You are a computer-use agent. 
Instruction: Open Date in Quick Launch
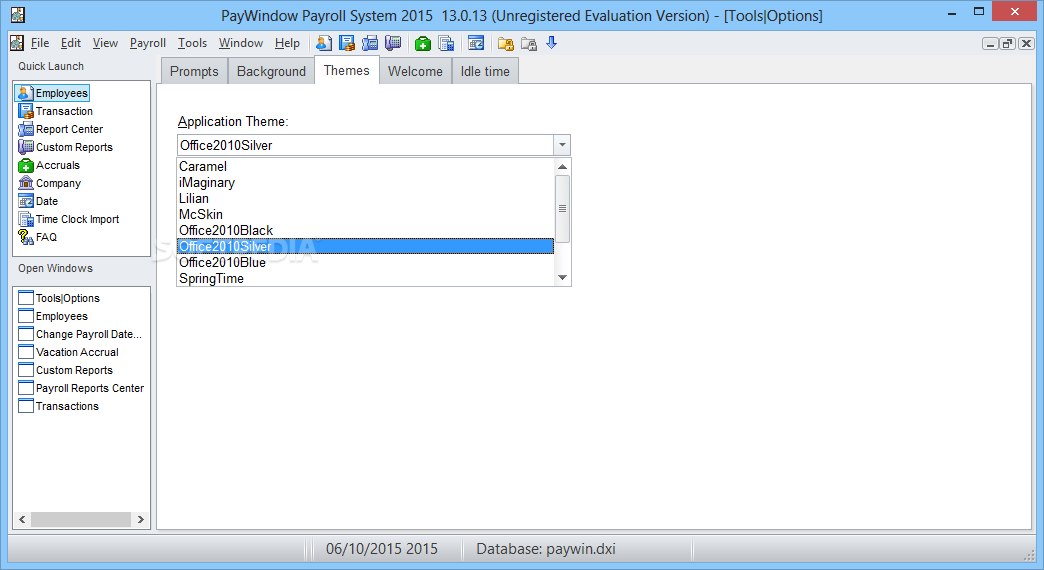tap(38, 201)
